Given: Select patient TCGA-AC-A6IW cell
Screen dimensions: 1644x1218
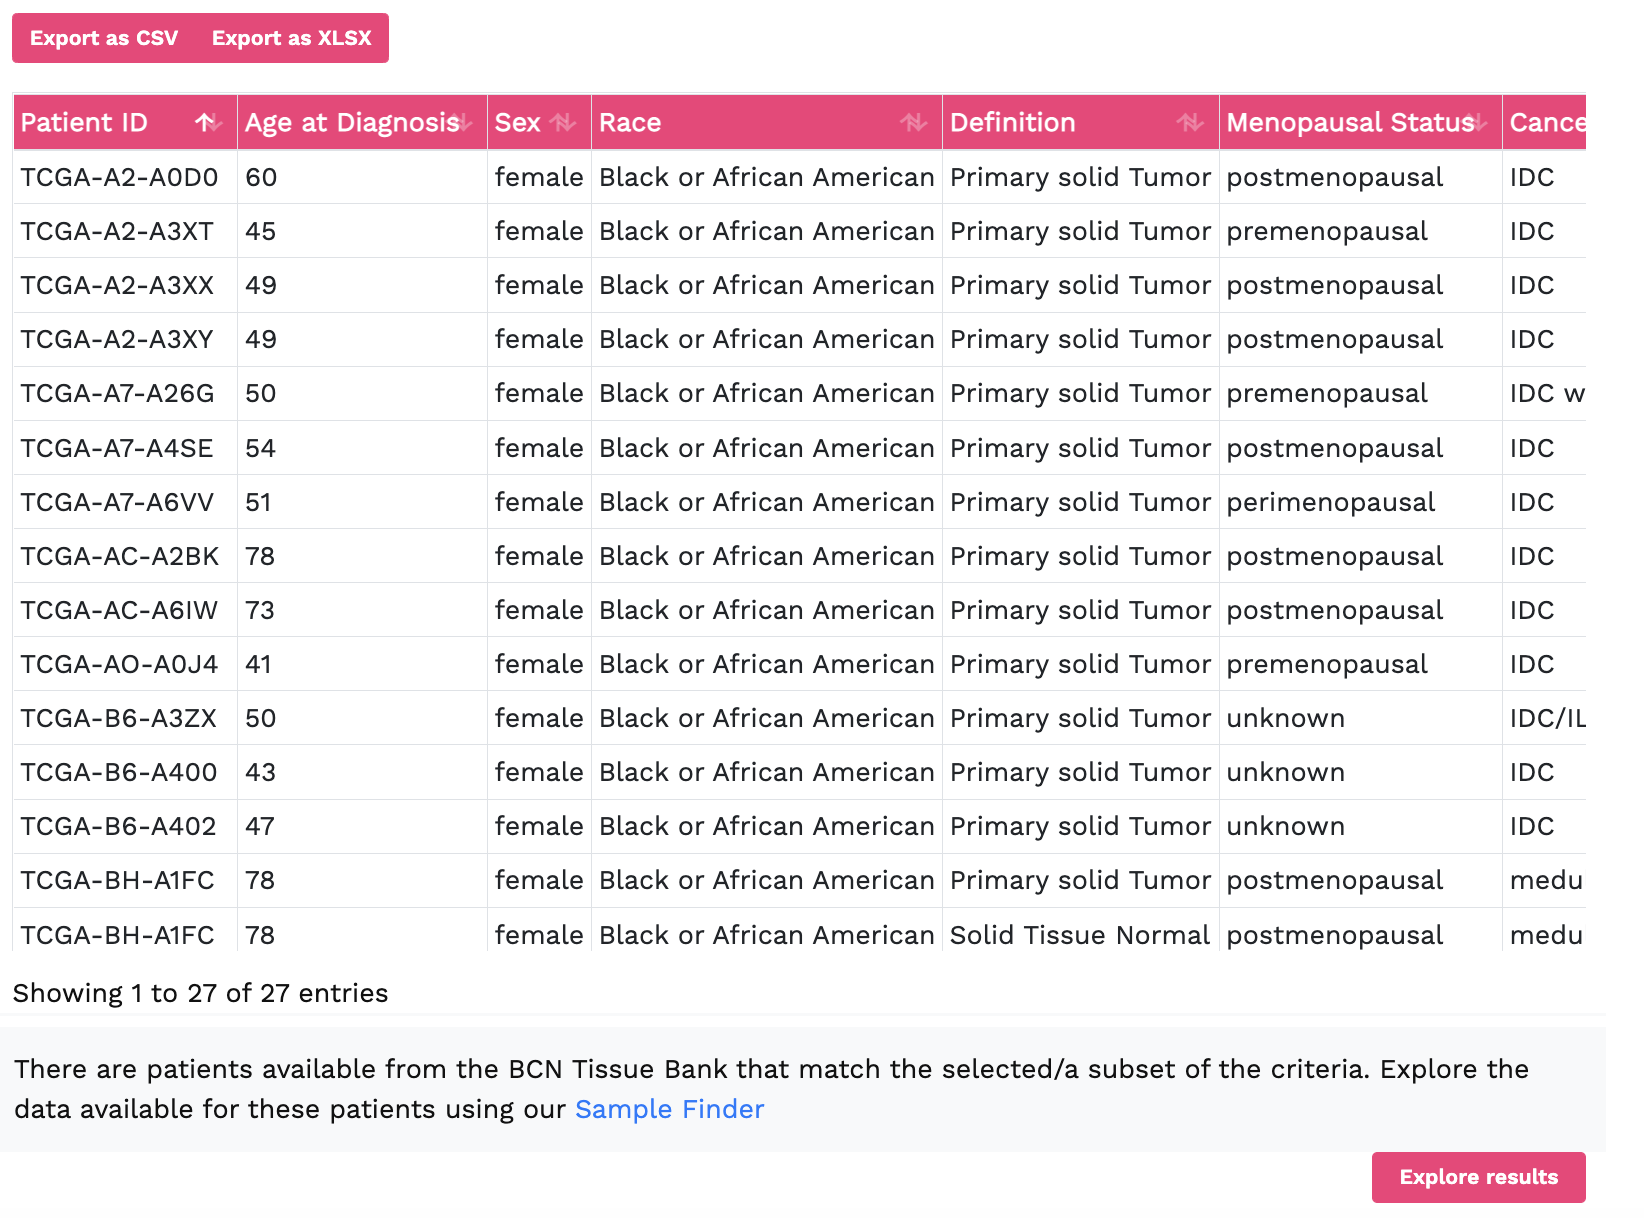Looking at the screenshot, I should pyautogui.click(x=125, y=610).
